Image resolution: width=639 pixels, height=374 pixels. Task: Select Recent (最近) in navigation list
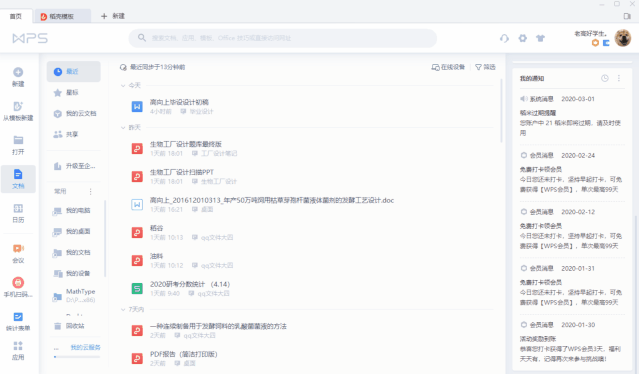(x=73, y=71)
